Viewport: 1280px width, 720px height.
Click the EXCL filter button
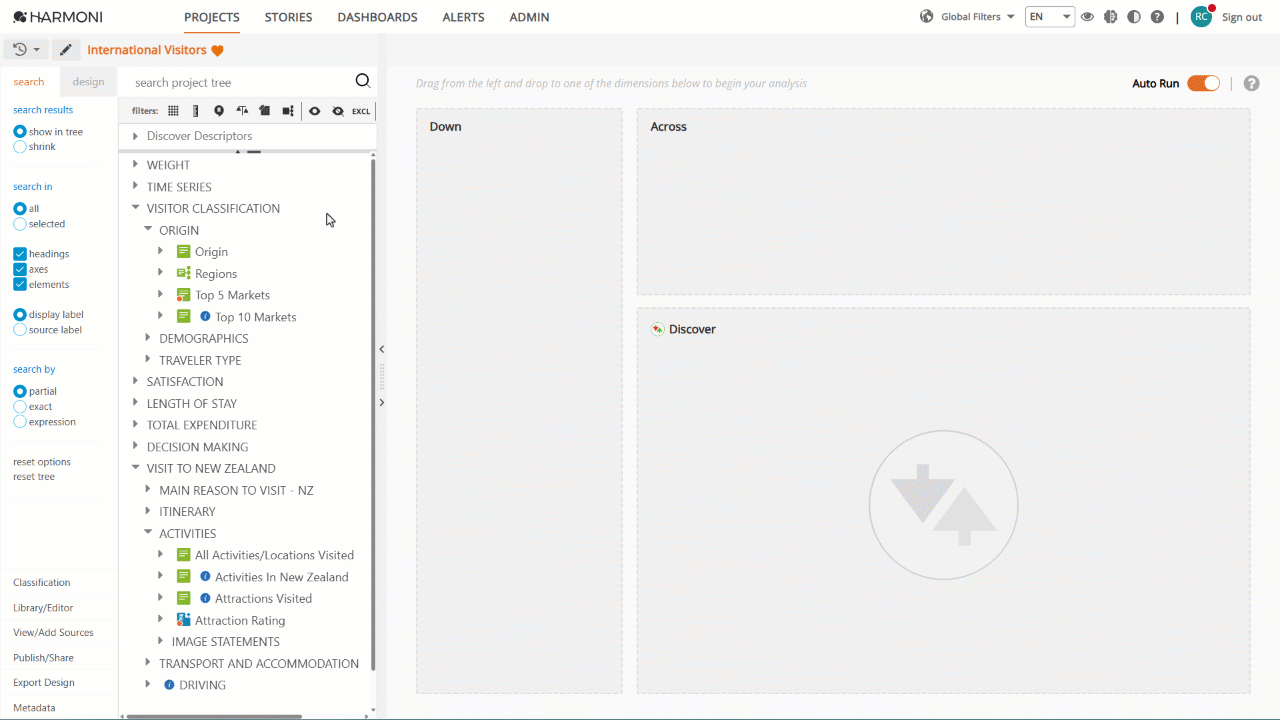[x=361, y=111]
